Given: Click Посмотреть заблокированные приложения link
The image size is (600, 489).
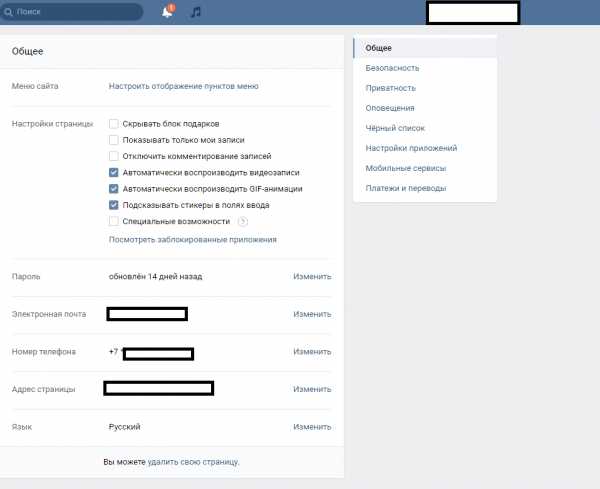Looking at the screenshot, I should click(192, 240).
